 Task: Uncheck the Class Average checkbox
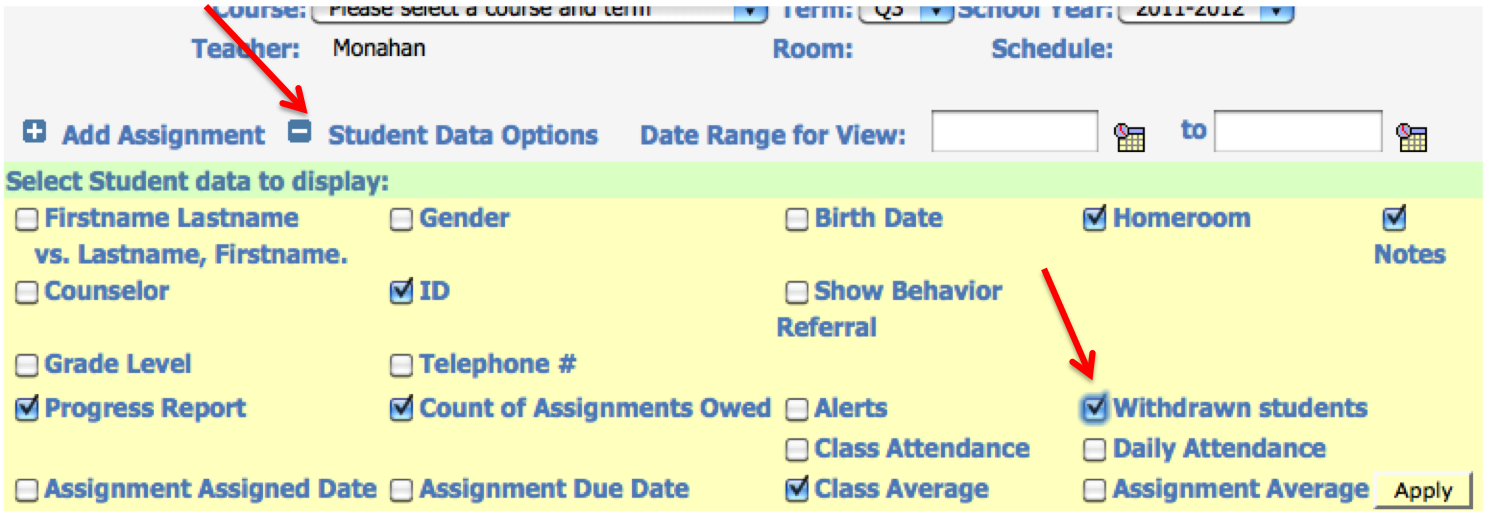797,490
